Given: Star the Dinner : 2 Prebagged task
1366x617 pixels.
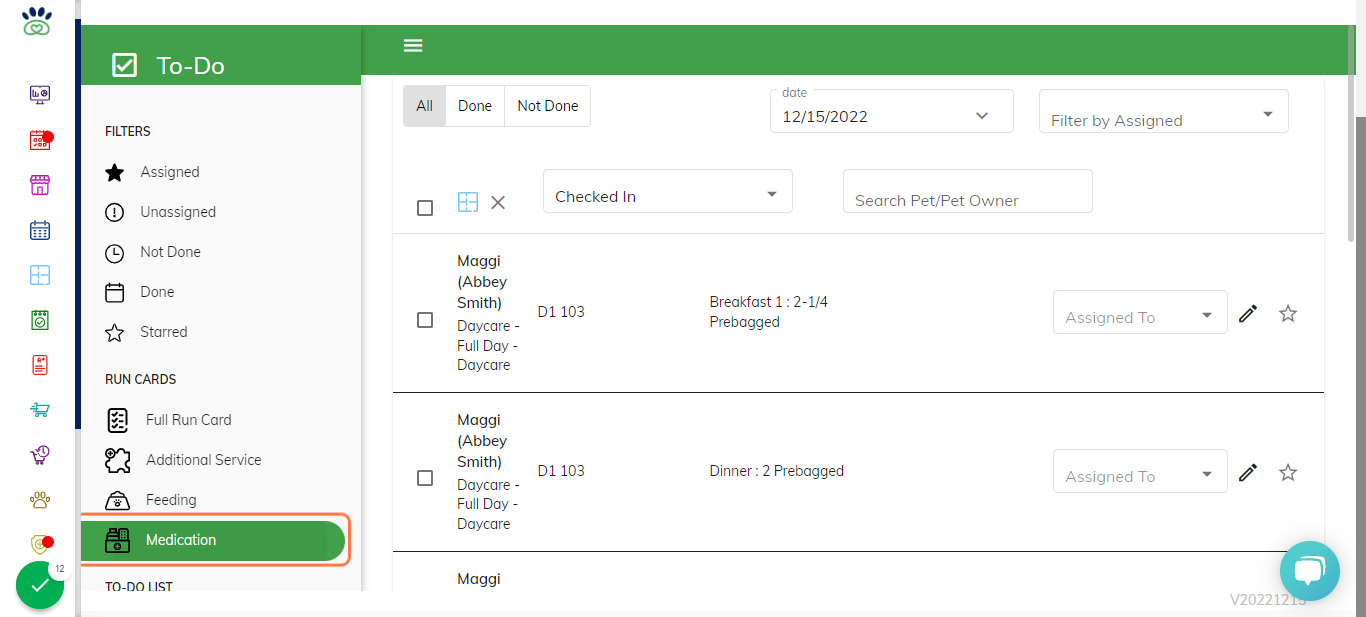Looking at the screenshot, I should [x=1288, y=473].
